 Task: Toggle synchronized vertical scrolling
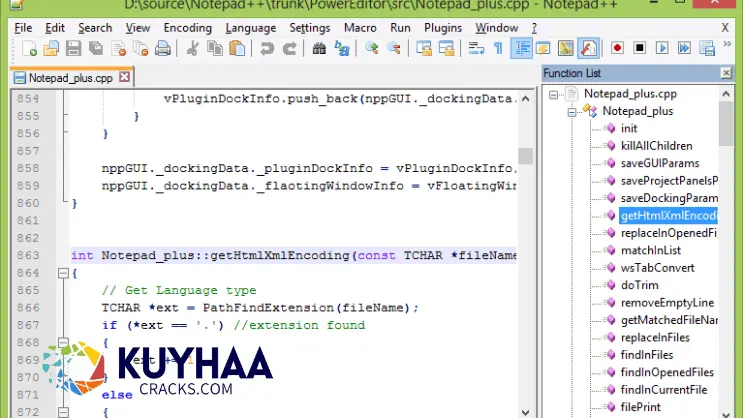pyautogui.click(x=424, y=48)
